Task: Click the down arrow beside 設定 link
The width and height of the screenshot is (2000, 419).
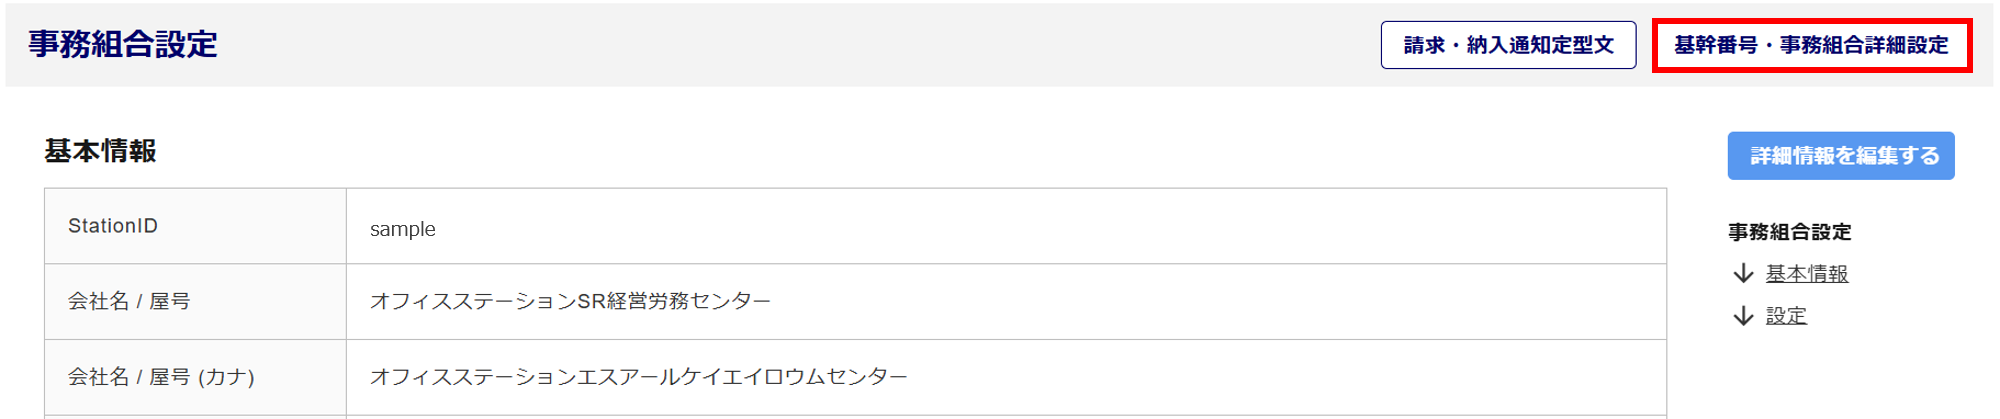Action: (x=1743, y=316)
